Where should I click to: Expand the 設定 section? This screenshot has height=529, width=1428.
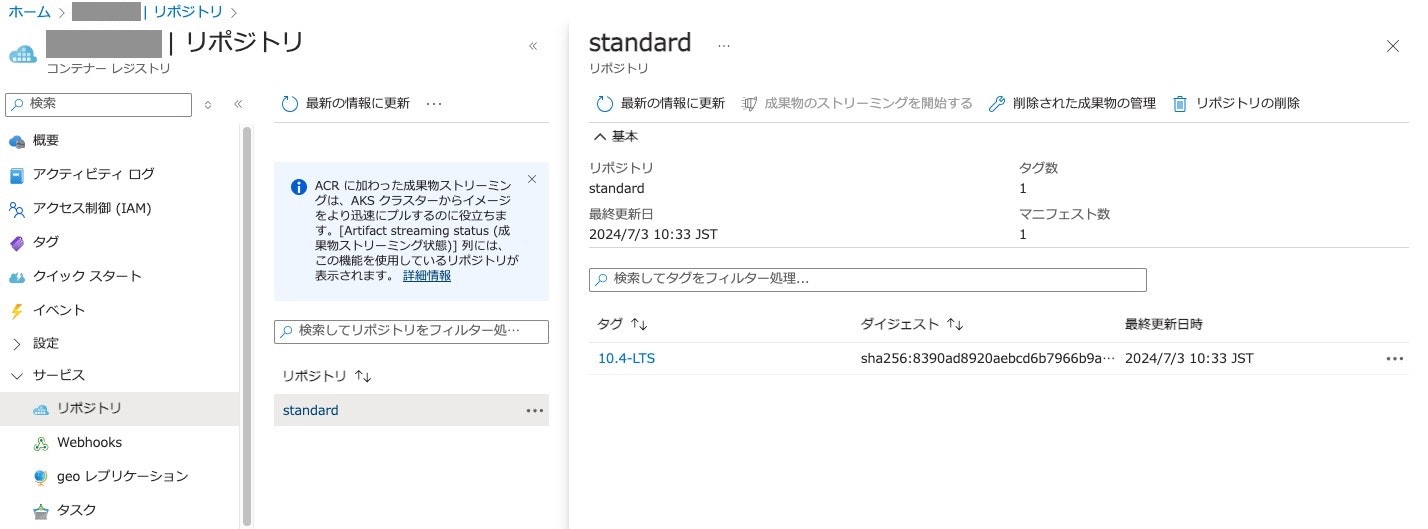click(45, 343)
